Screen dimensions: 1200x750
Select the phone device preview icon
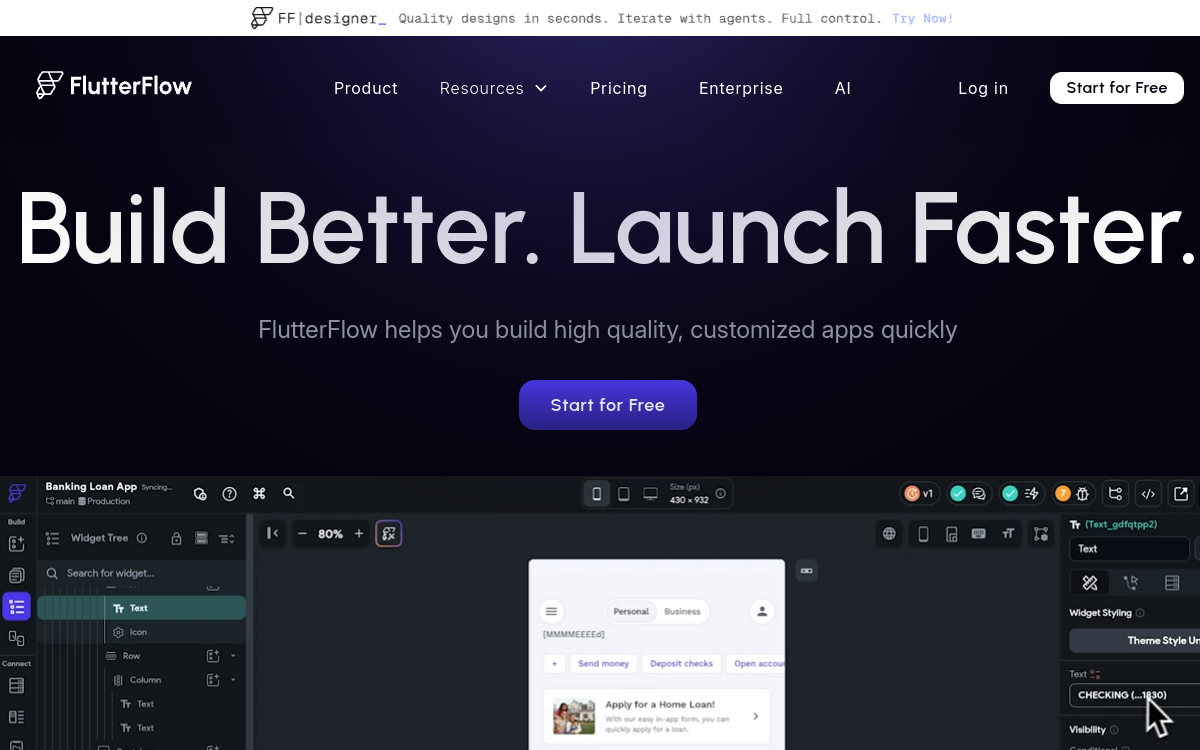[x=597, y=494]
